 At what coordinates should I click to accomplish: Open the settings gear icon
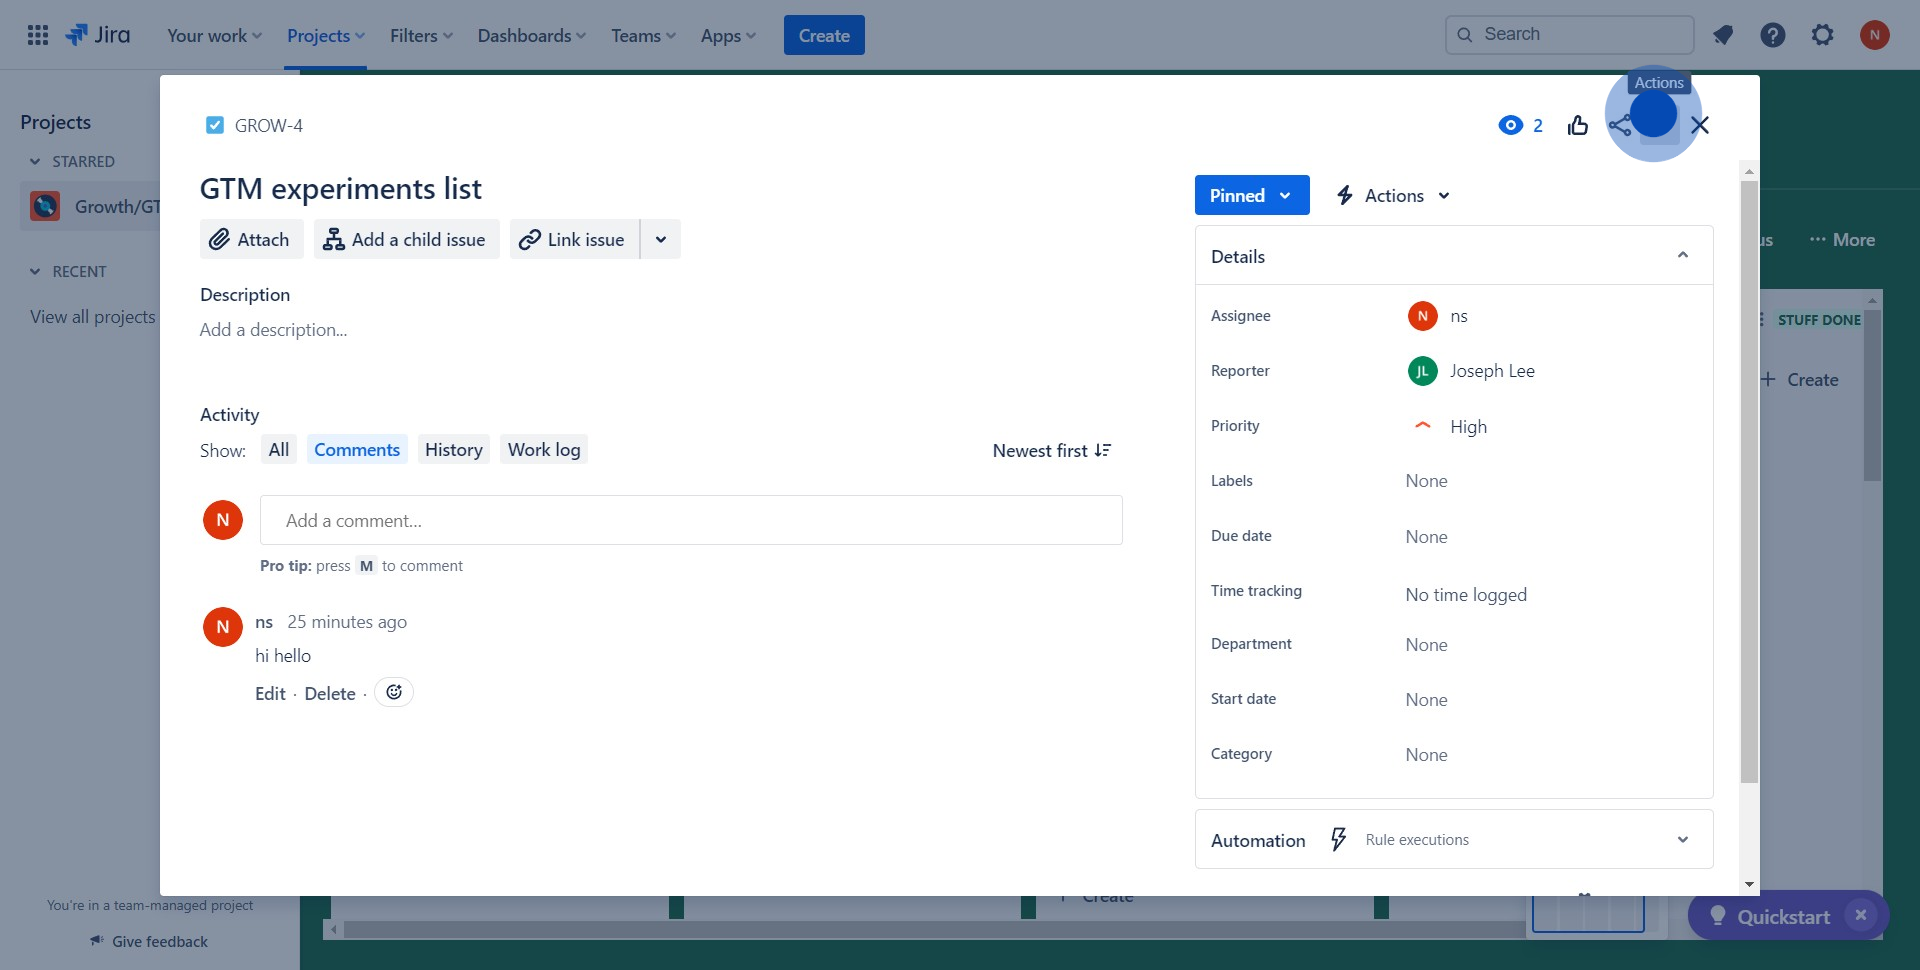(1823, 35)
